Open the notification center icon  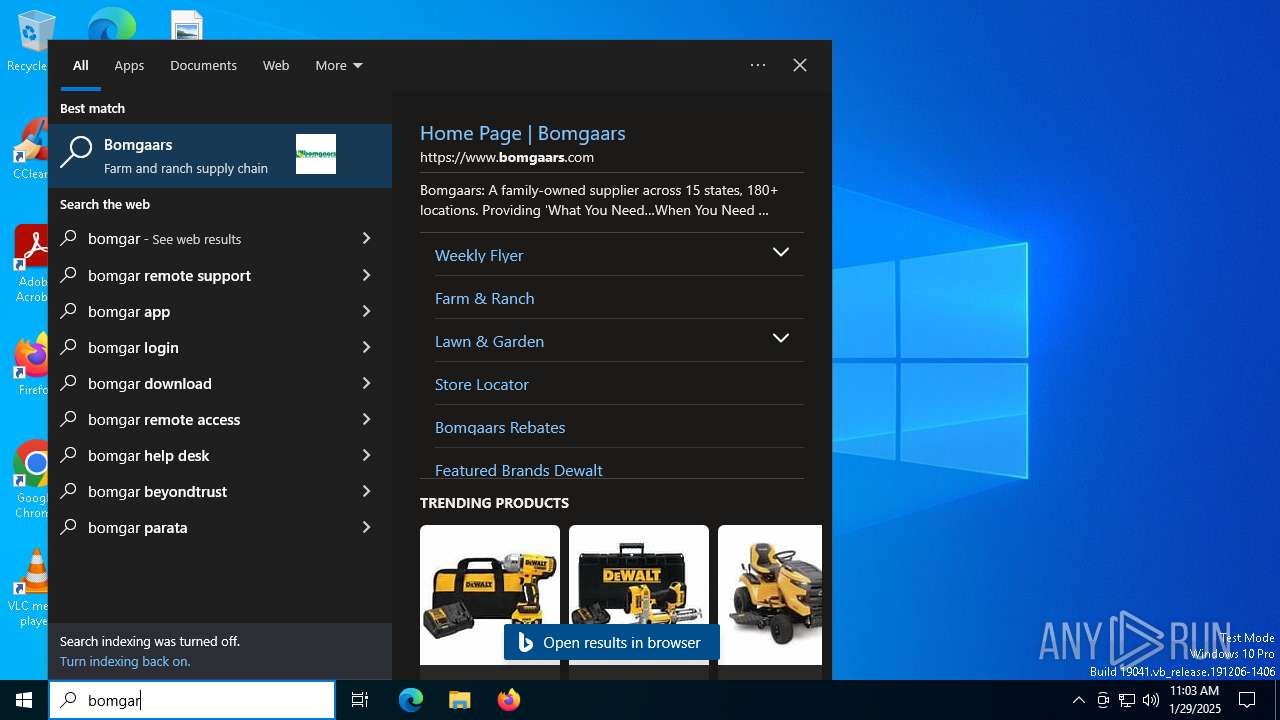[1247, 700]
